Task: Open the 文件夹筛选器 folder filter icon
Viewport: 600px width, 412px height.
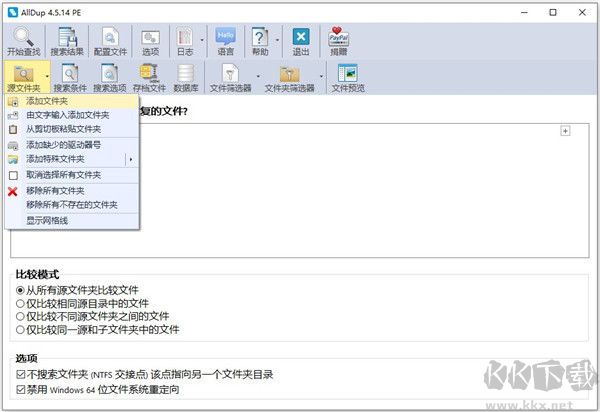Action: 289,74
